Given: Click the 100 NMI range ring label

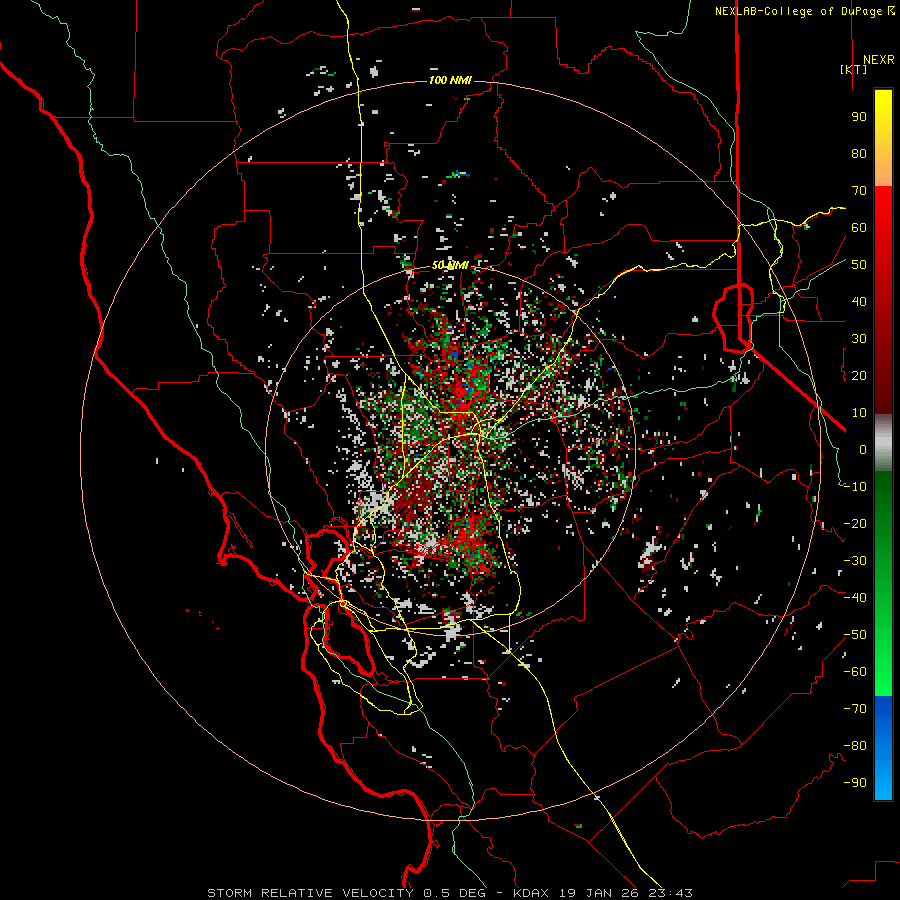Looking at the screenshot, I should [x=450, y=80].
